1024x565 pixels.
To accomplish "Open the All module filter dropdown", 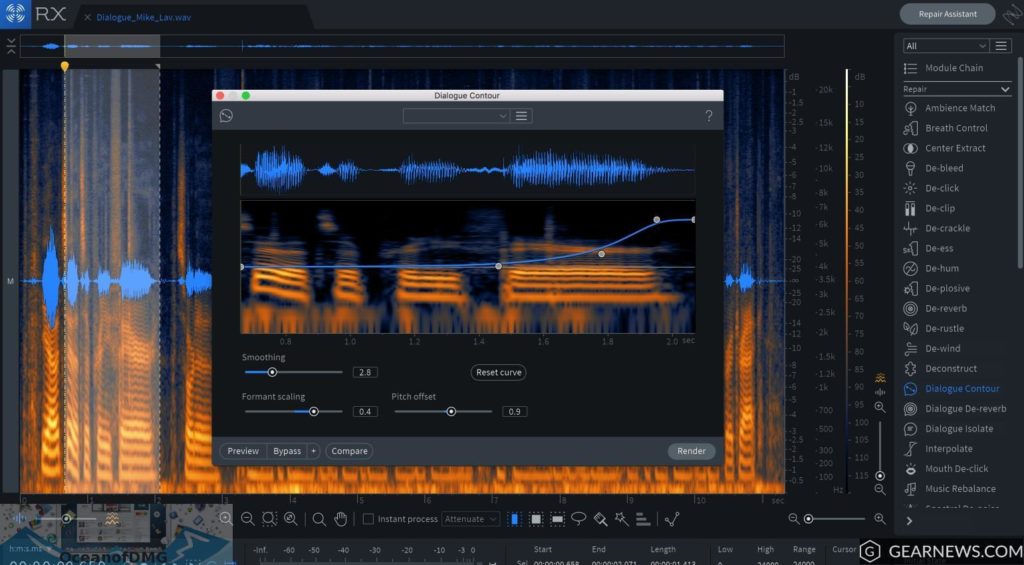I will [x=946, y=46].
